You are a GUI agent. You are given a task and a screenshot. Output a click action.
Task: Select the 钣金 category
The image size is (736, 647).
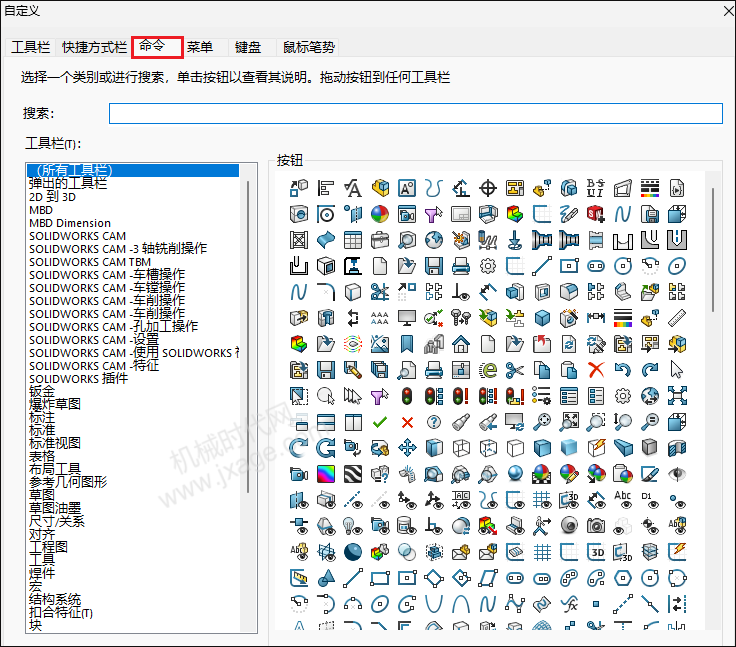coord(42,392)
